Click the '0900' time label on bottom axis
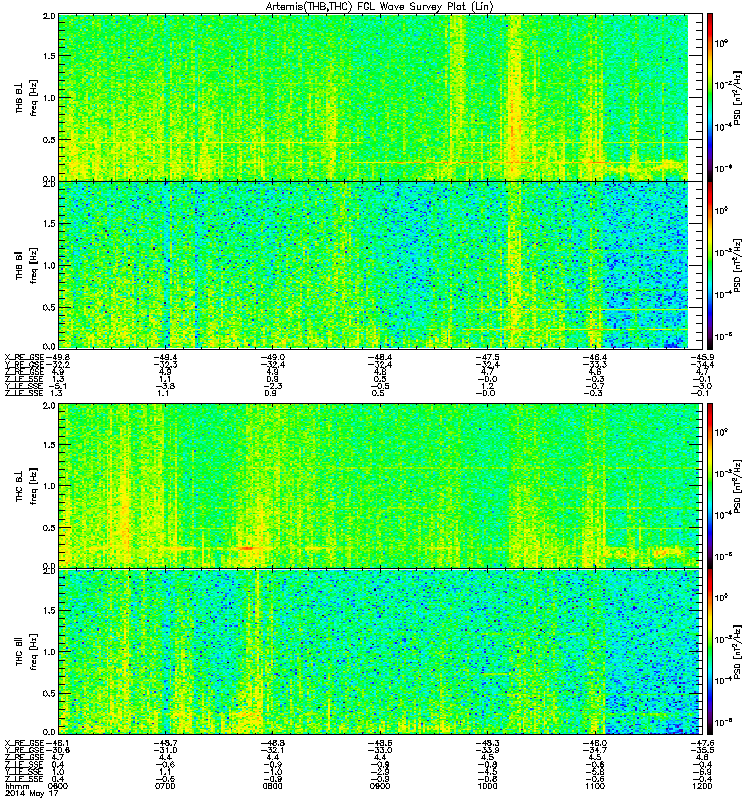Screen dimensions: 750x800 tap(380, 786)
